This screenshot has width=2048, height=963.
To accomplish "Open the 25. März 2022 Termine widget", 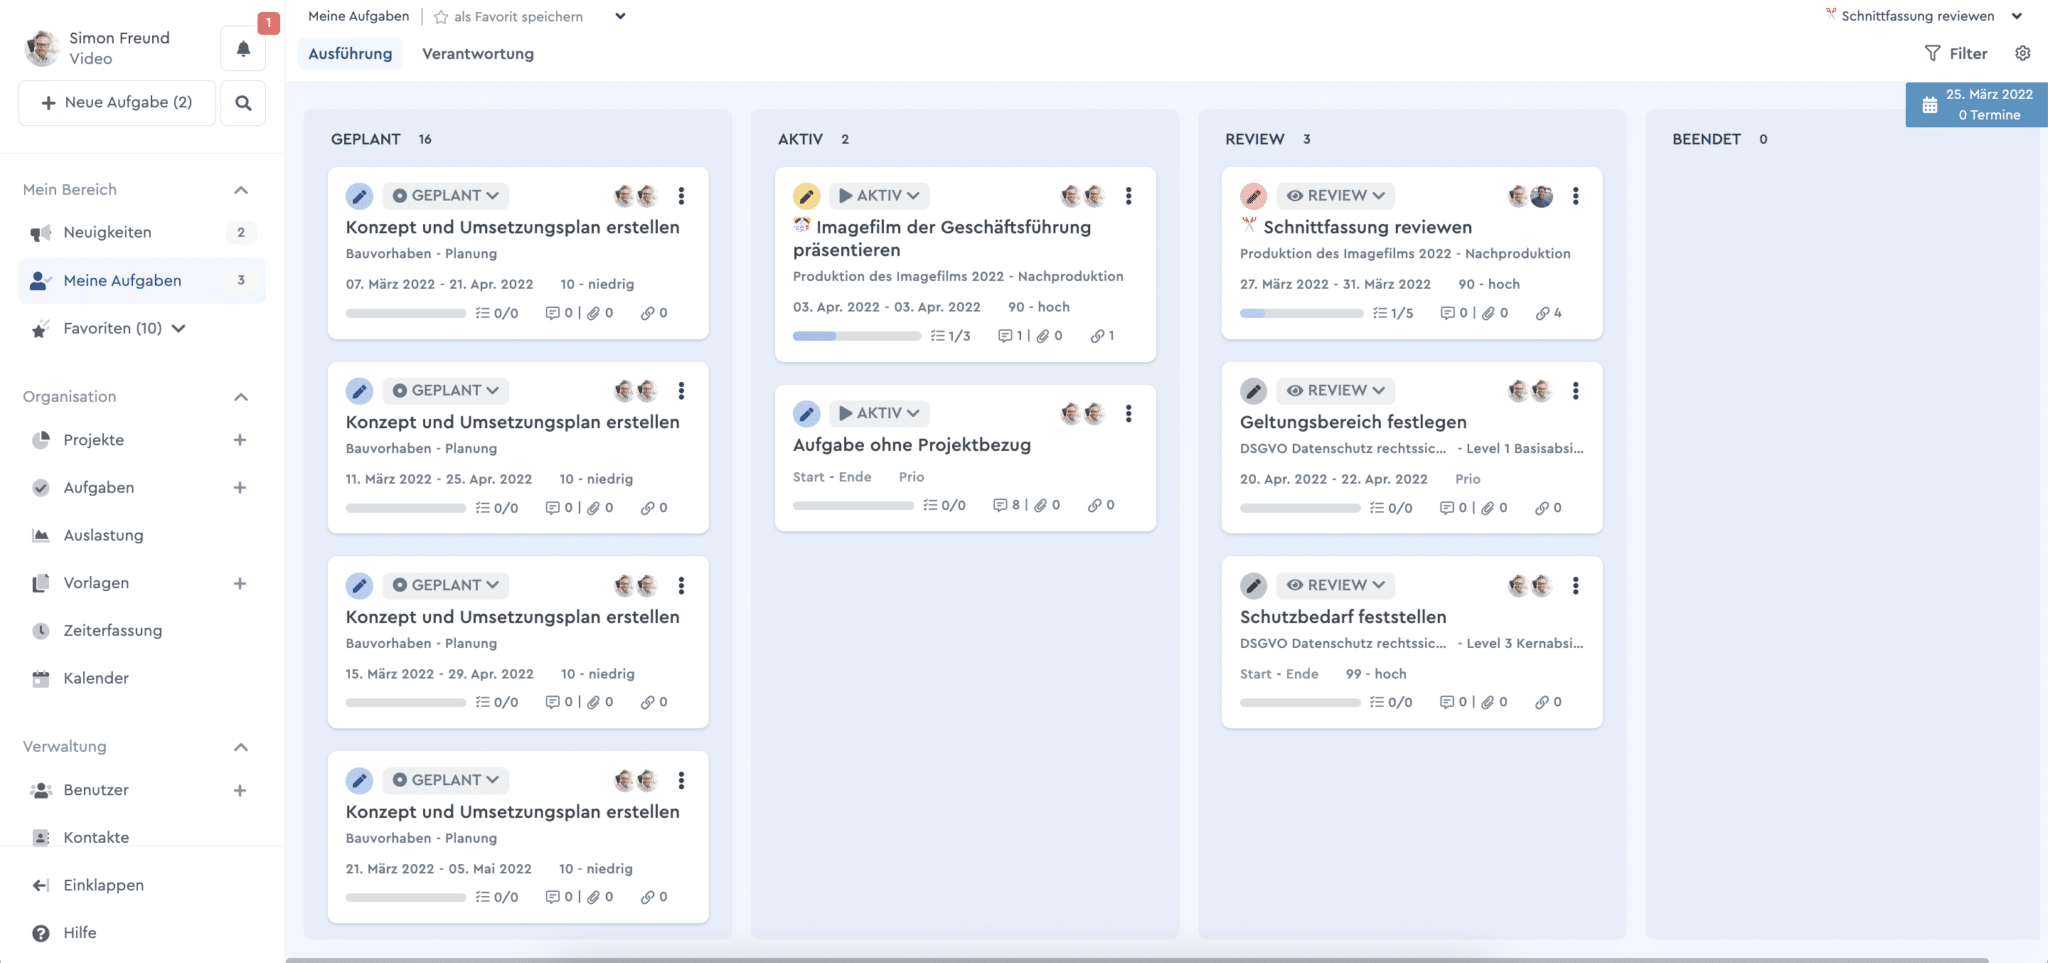I will click(1975, 103).
